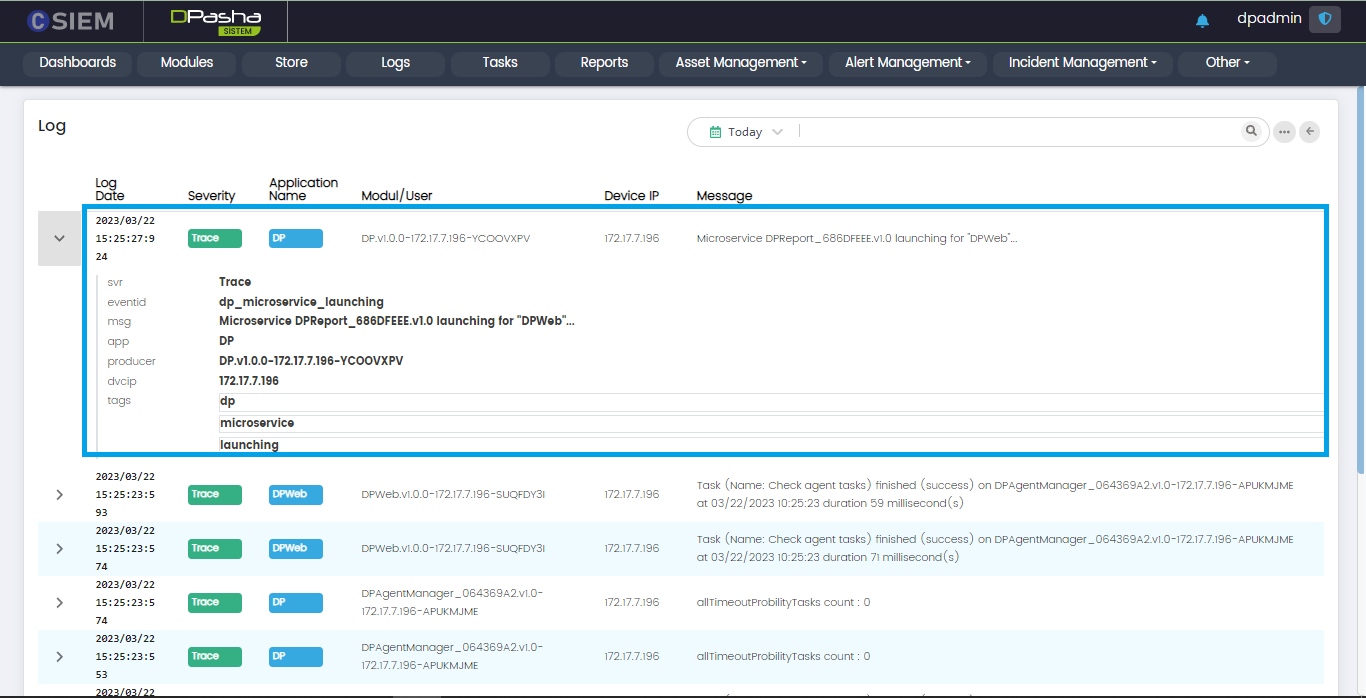The height and width of the screenshot is (698, 1366).
Task: Click inside the log search field
Action: click(x=1020, y=132)
